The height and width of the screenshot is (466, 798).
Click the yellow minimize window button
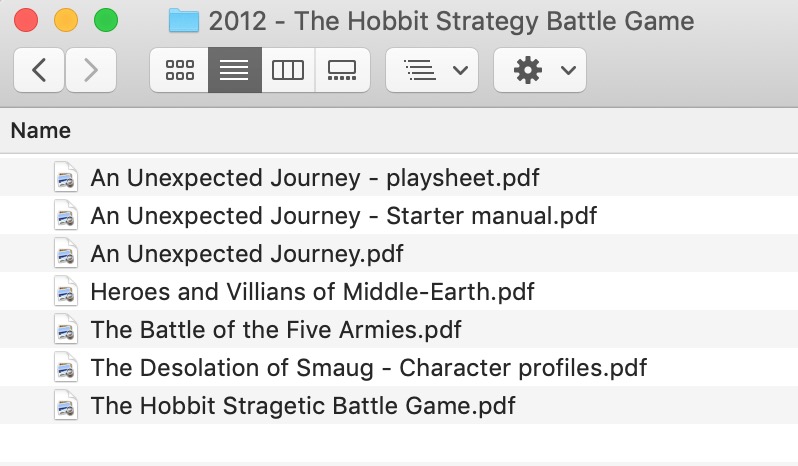pyautogui.click(x=65, y=20)
